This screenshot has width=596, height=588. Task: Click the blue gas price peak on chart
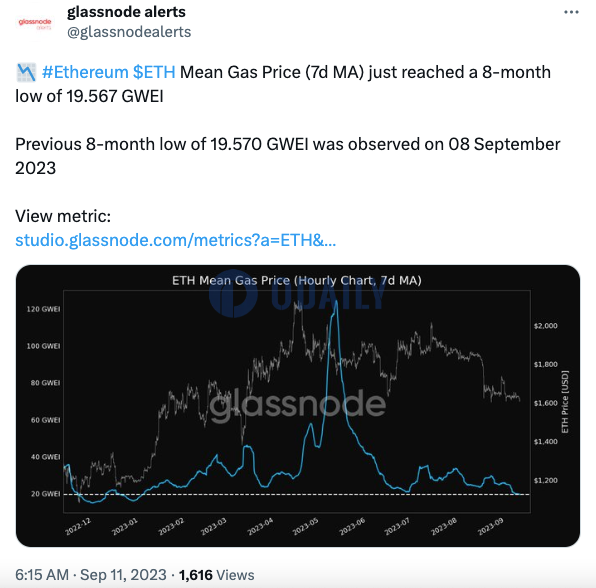click(x=336, y=302)
